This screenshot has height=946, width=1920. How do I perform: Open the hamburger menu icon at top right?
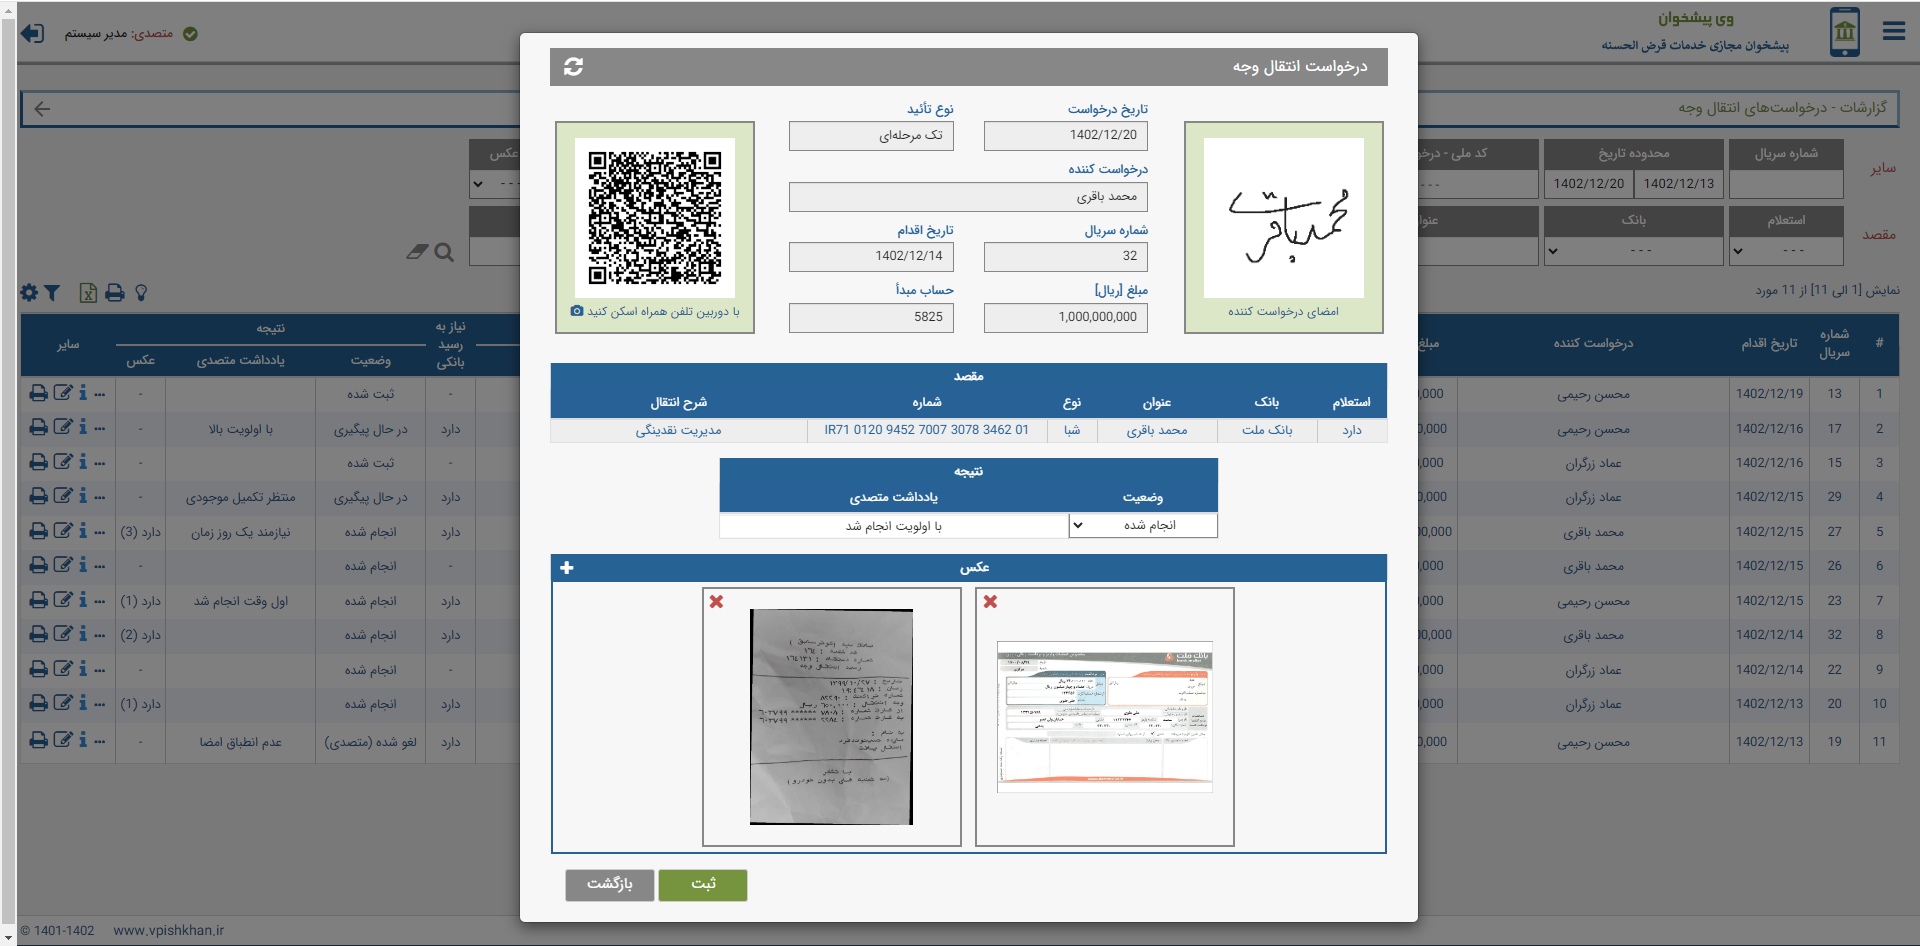coord(1894,31)
